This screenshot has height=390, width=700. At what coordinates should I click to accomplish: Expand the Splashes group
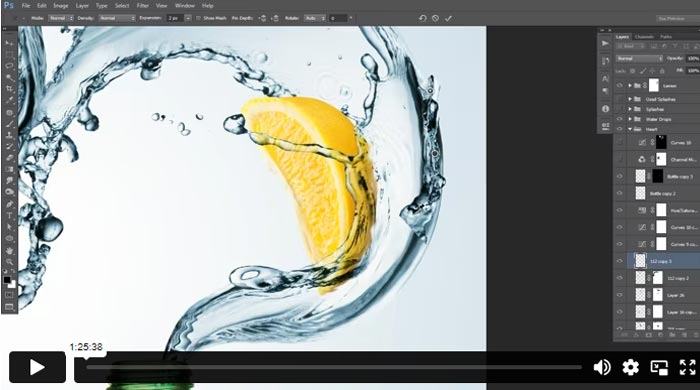point(630,109)
